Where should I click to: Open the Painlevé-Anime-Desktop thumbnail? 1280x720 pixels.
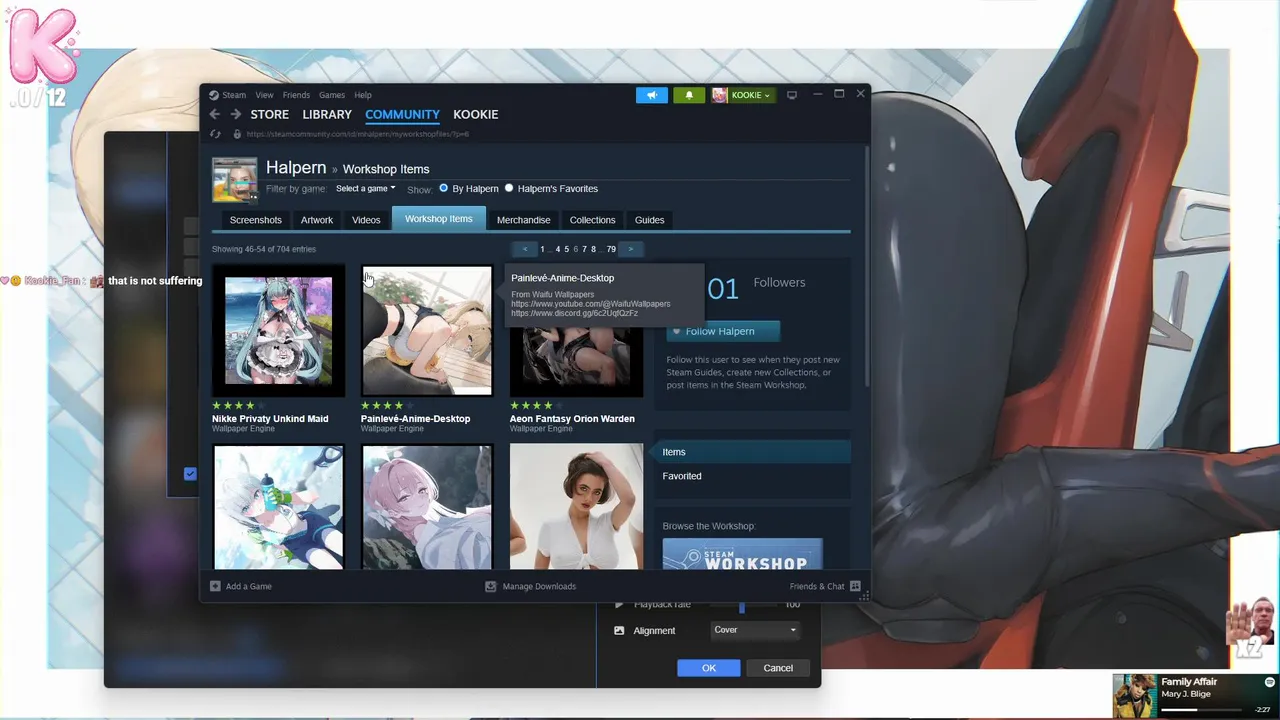(427, 330)
